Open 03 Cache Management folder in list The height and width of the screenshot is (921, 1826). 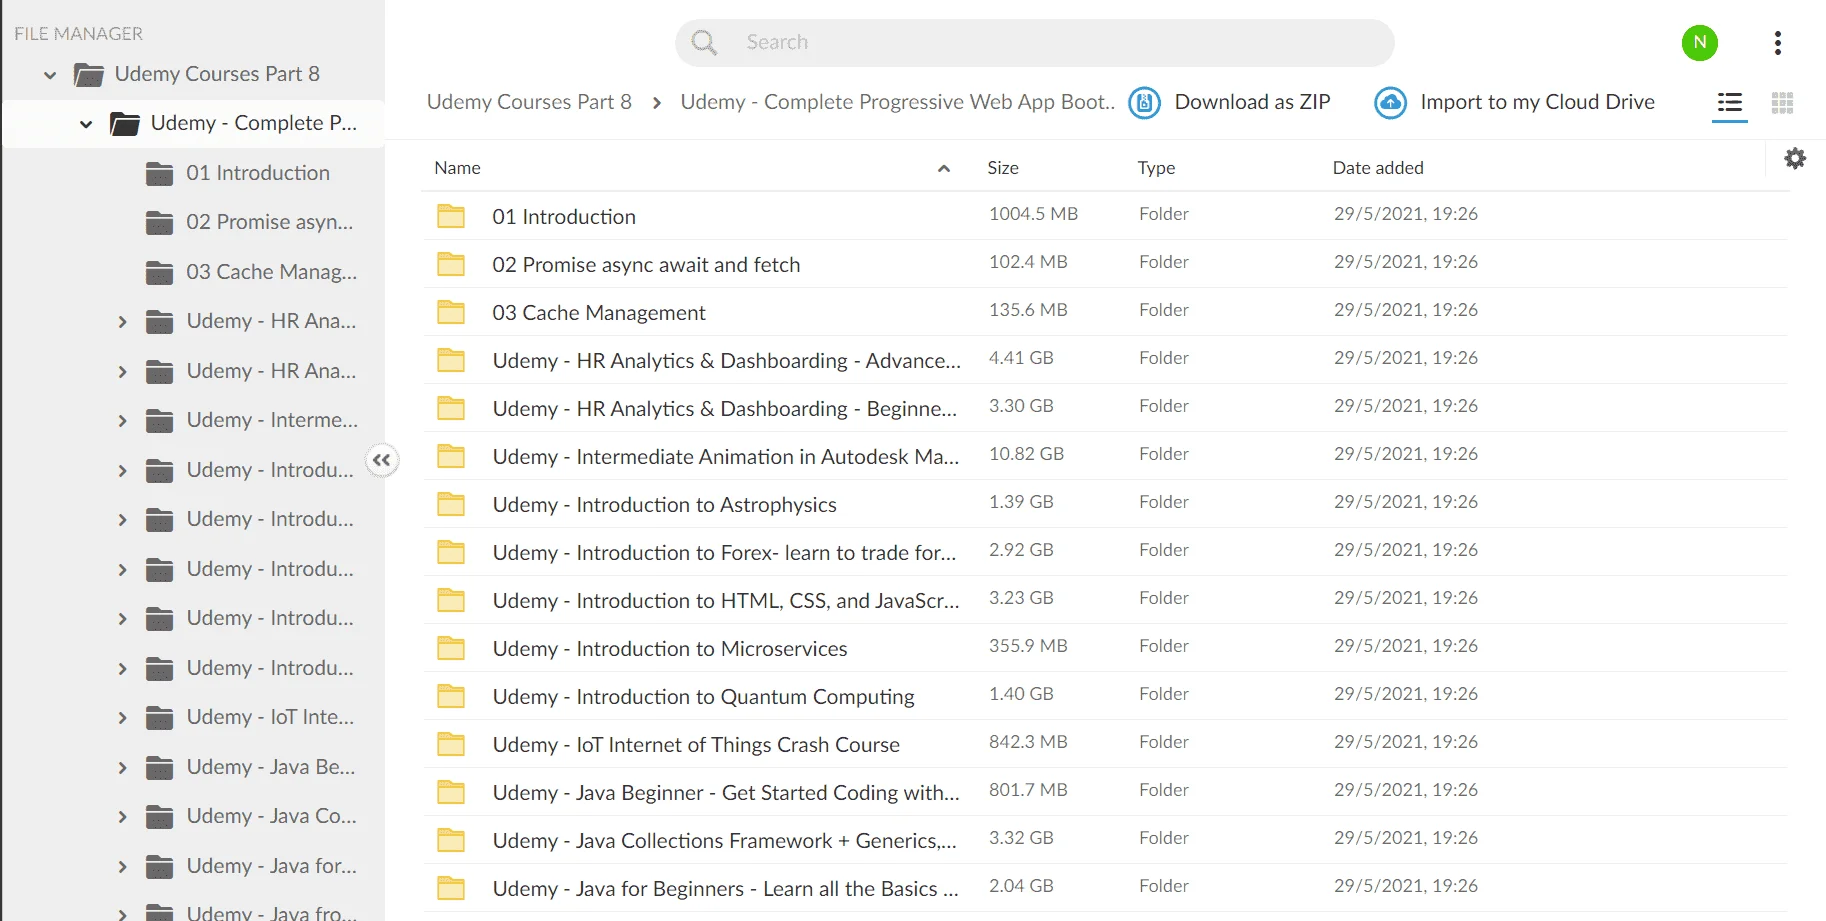pyautogui.click(x=599, y=312)
